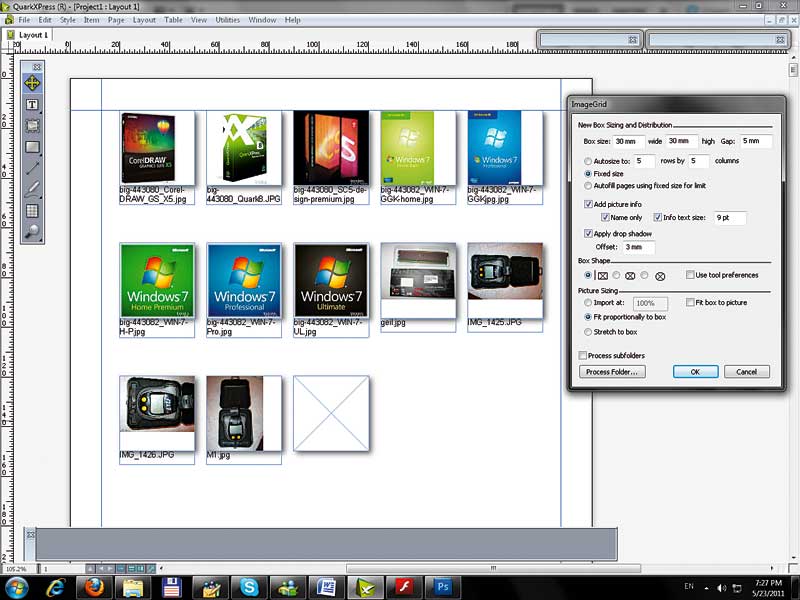Click the oval box shape icon
Image resolution: width=800 pixels, height=600 pixels.
click(660, 276)
